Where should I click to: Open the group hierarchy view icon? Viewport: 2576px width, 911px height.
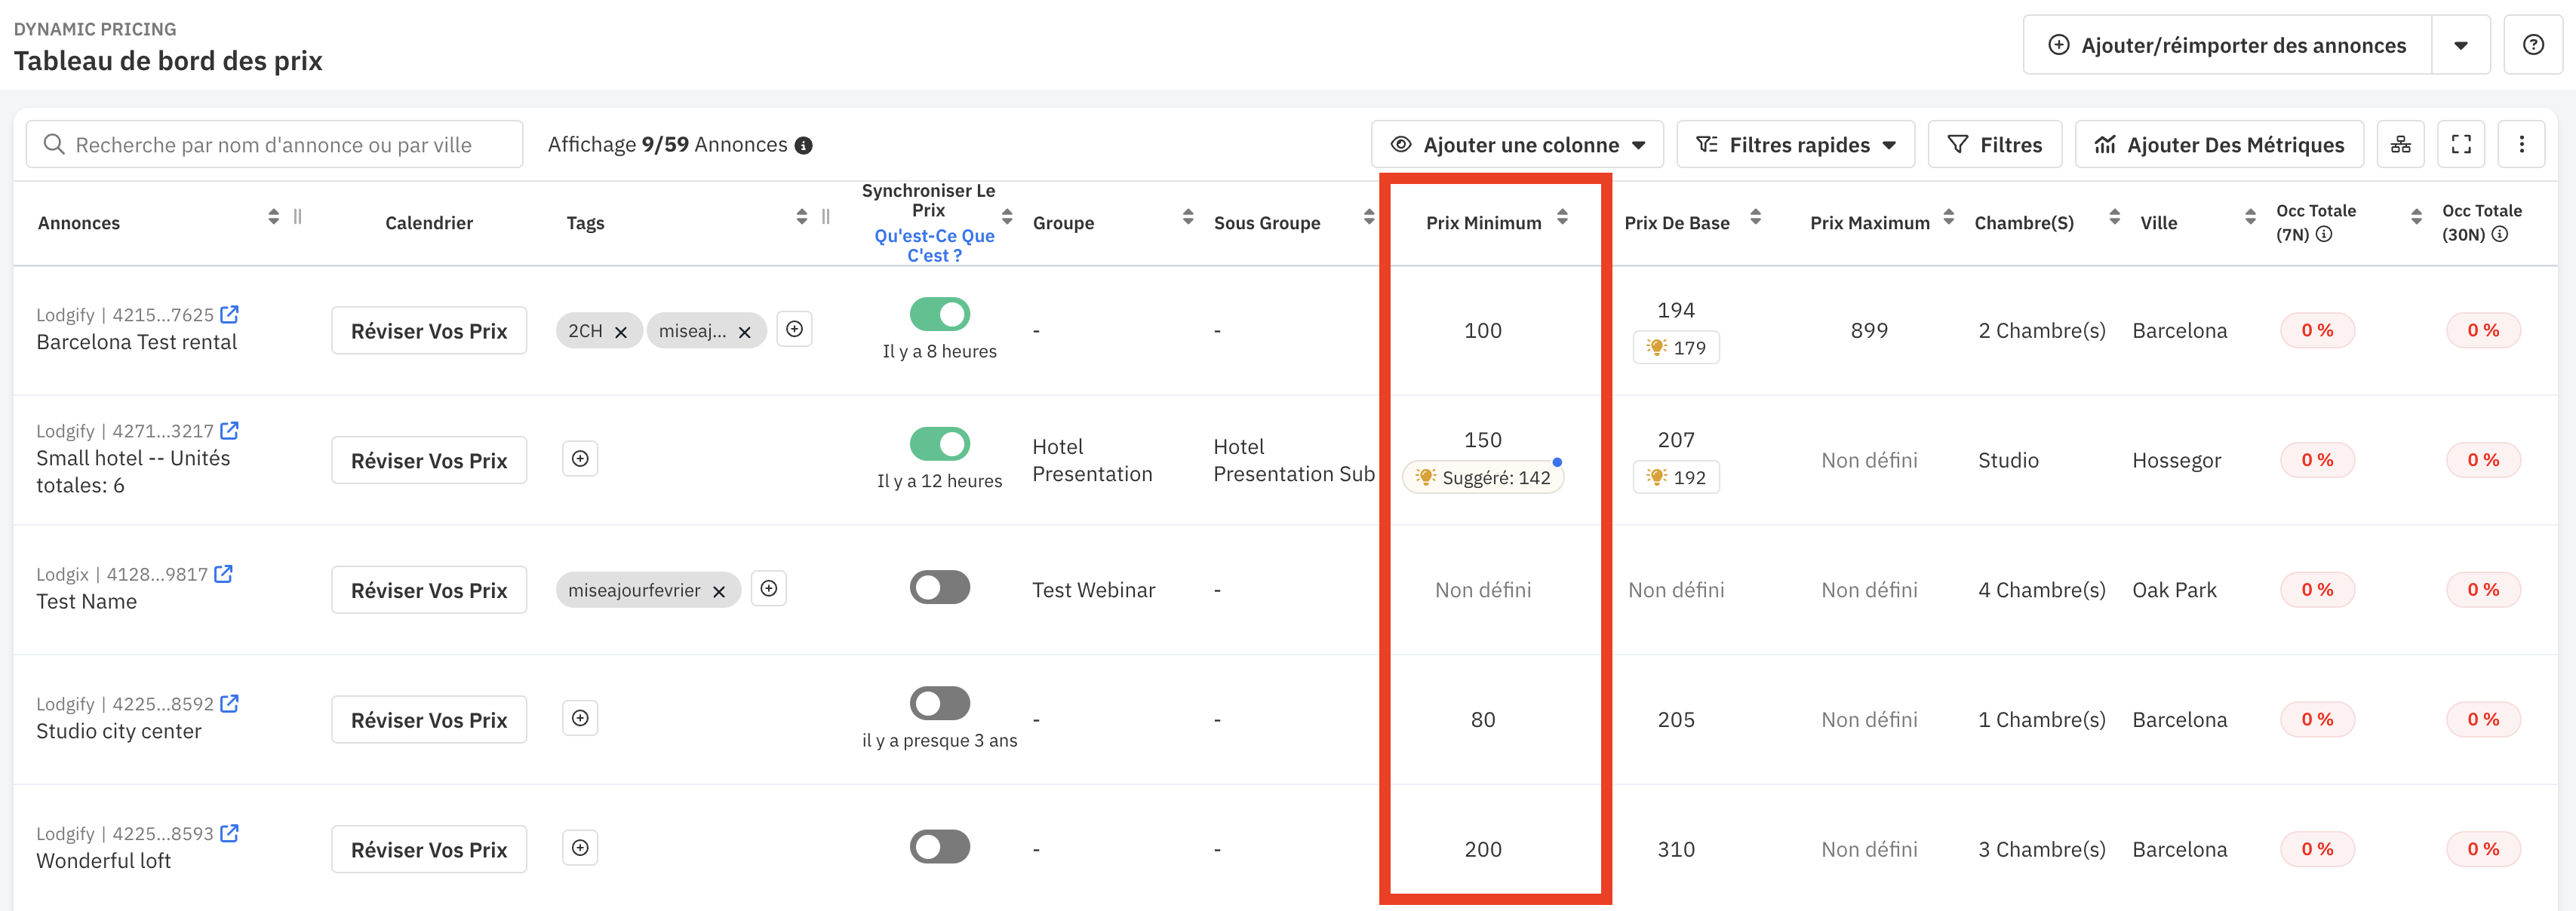2400,145
